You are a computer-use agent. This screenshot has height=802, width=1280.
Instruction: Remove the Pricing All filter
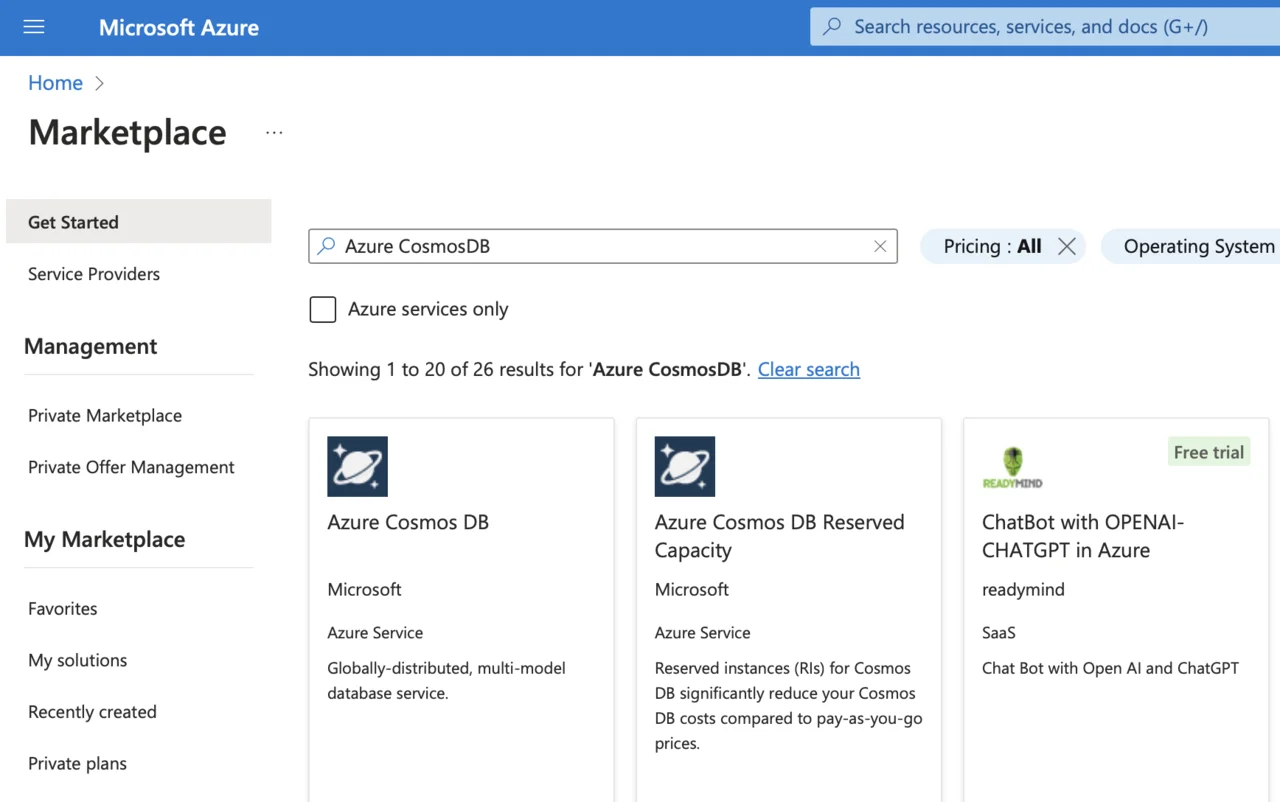point(1067,246)
